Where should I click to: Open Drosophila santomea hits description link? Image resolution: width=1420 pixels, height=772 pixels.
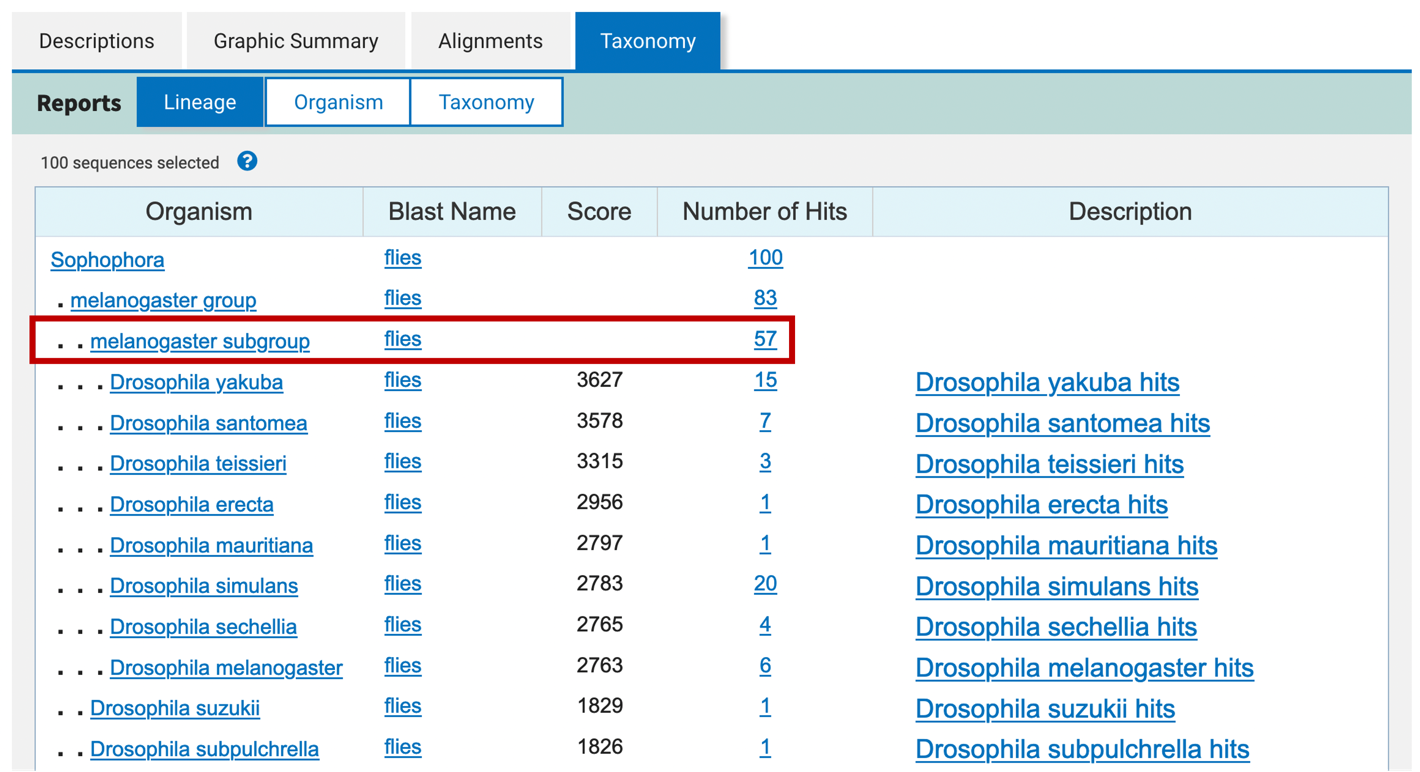point(1062,423)
